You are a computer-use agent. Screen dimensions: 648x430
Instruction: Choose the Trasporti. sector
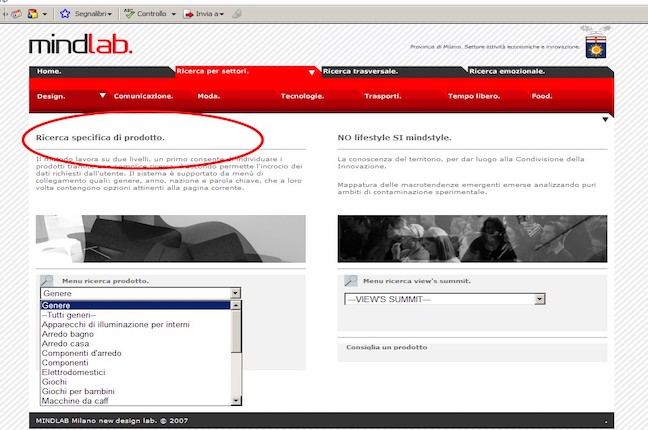383,96
